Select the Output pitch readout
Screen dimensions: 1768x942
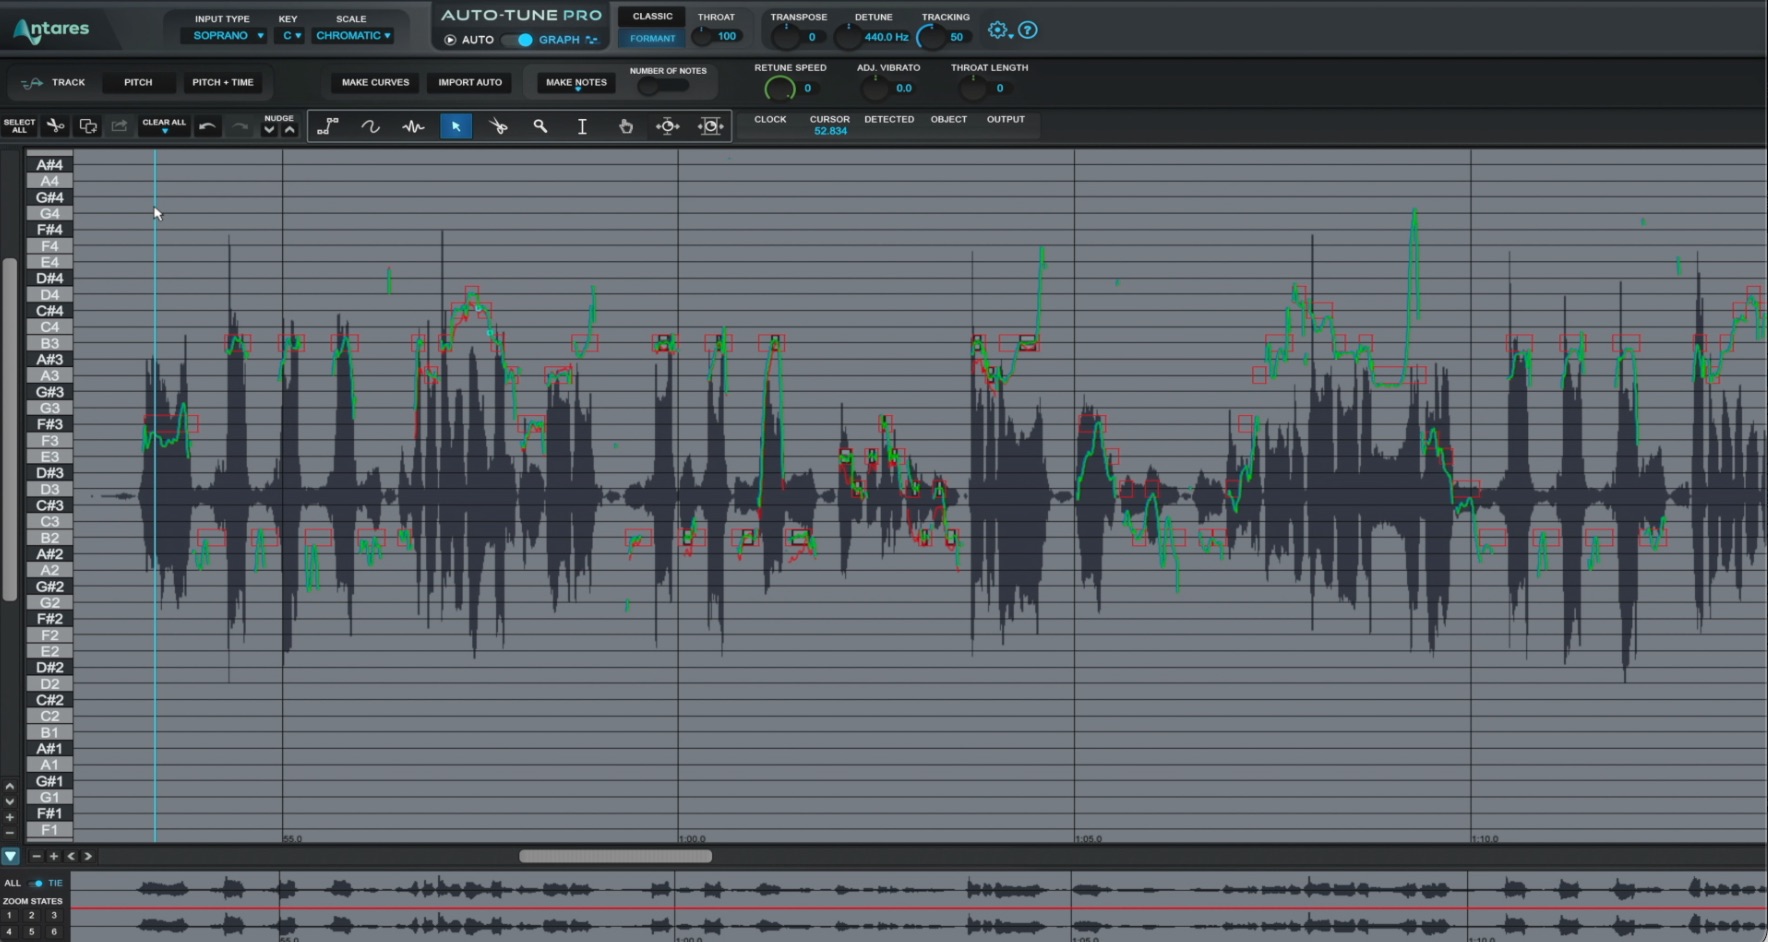1006,119
